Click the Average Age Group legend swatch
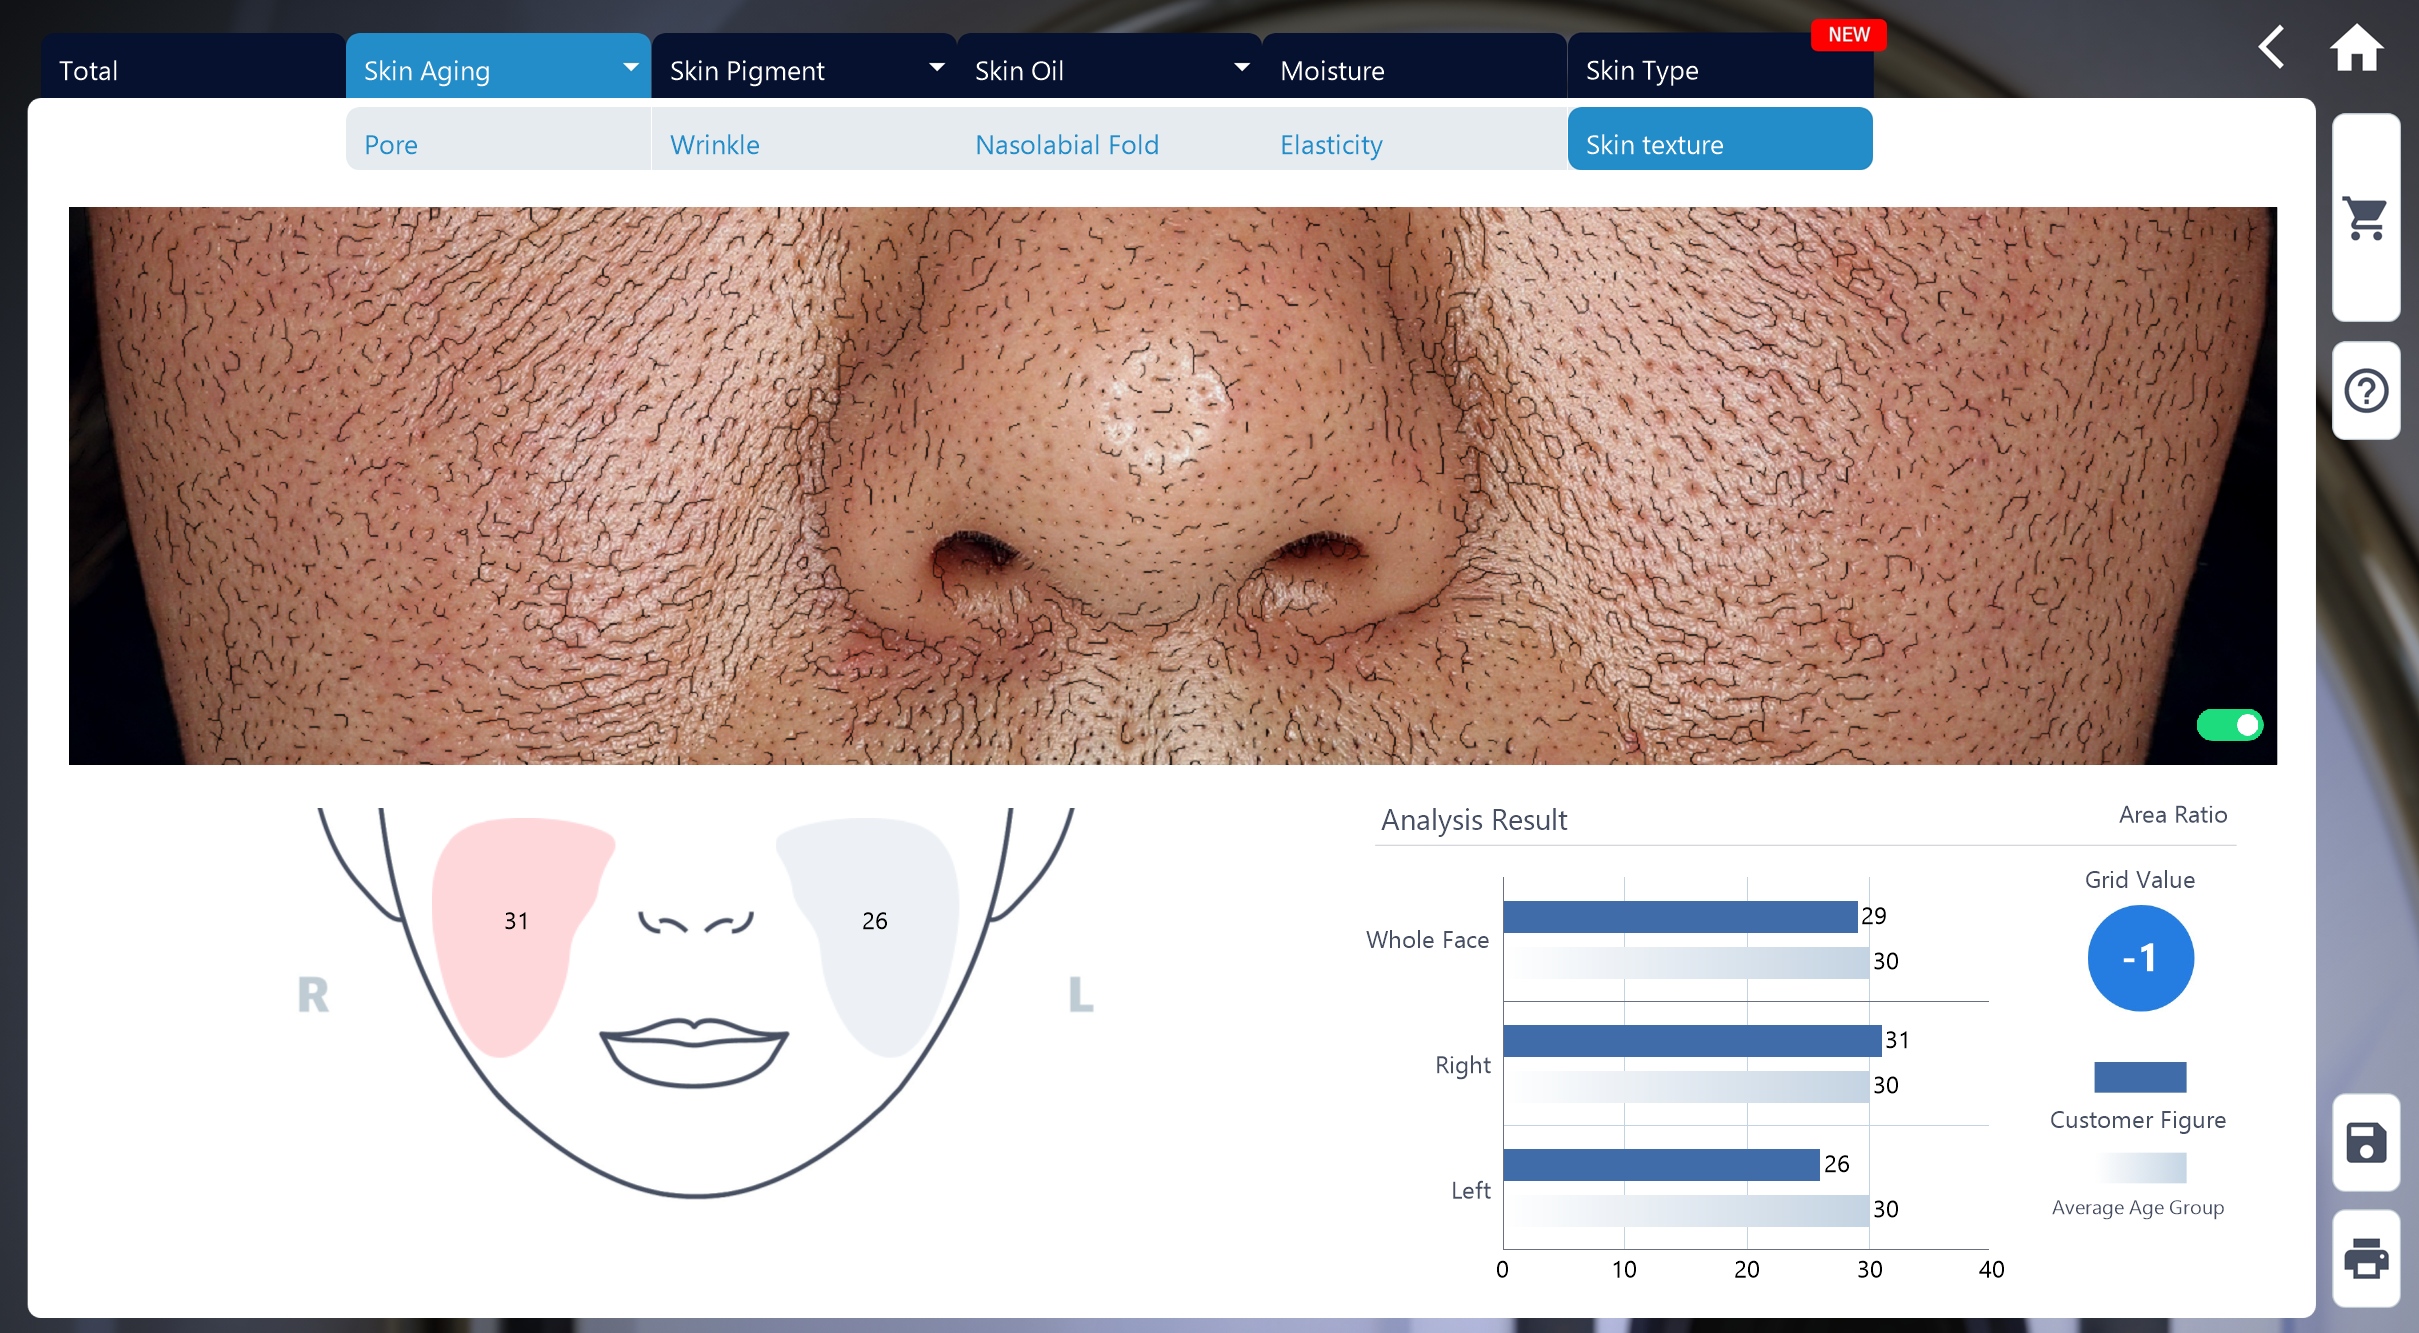Image resolution: width=2419 pixels, height=1333 pixels. tap(2140, 1168)
